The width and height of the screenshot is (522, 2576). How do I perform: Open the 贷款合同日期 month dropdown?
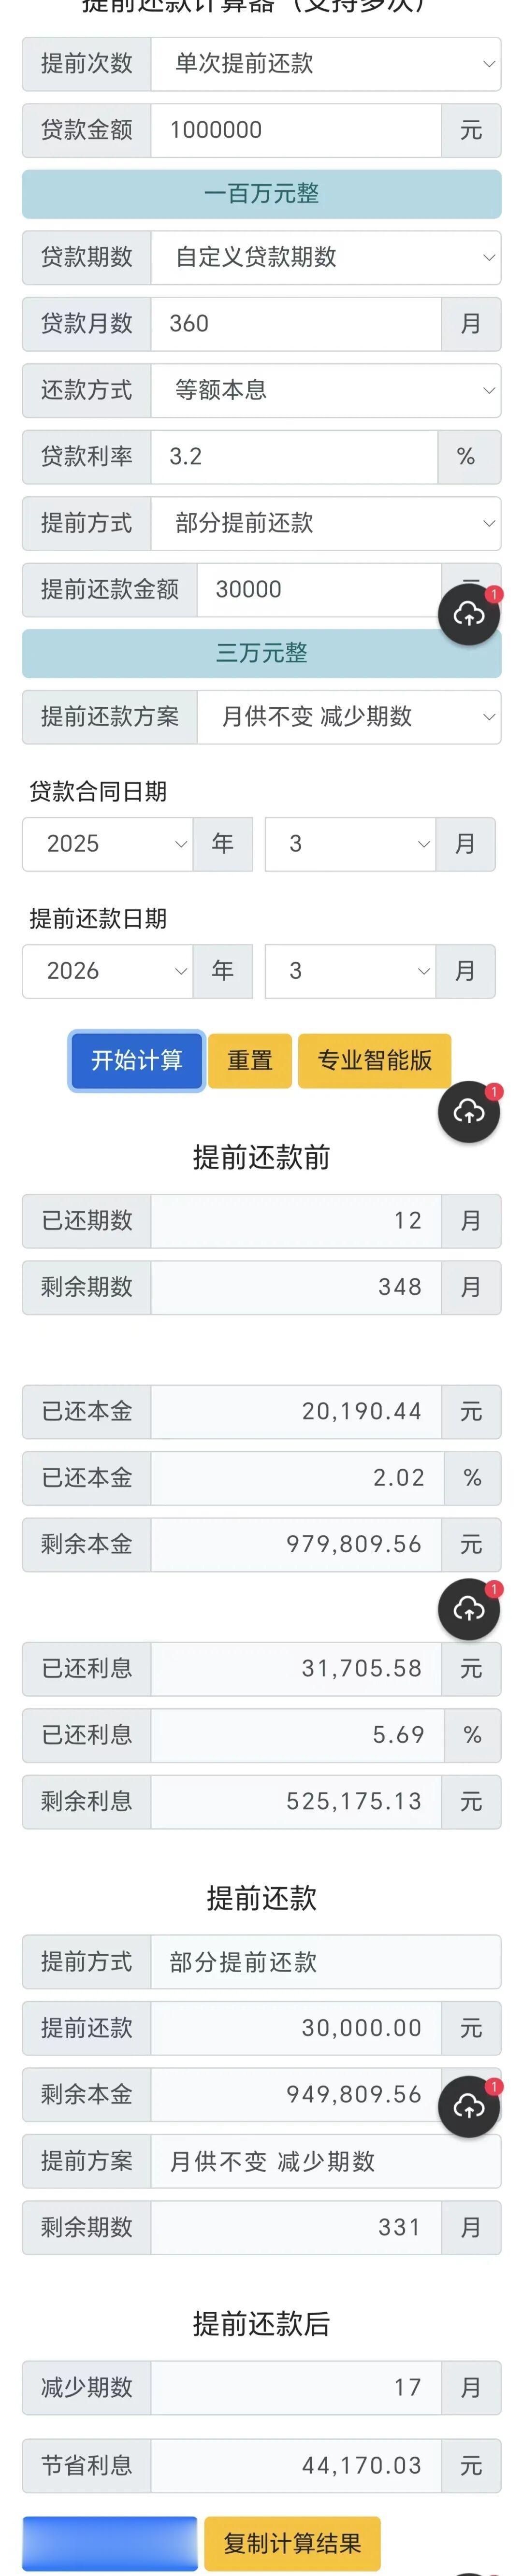point(349,844)
